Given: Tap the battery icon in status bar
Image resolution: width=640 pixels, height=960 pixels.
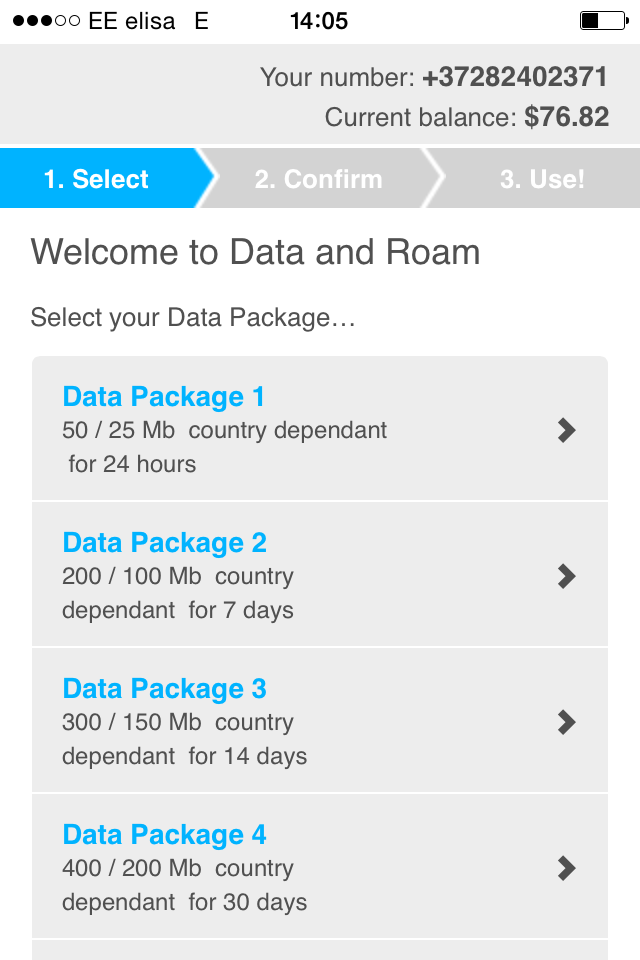Looking at the screenshot, I should point(604,21).
